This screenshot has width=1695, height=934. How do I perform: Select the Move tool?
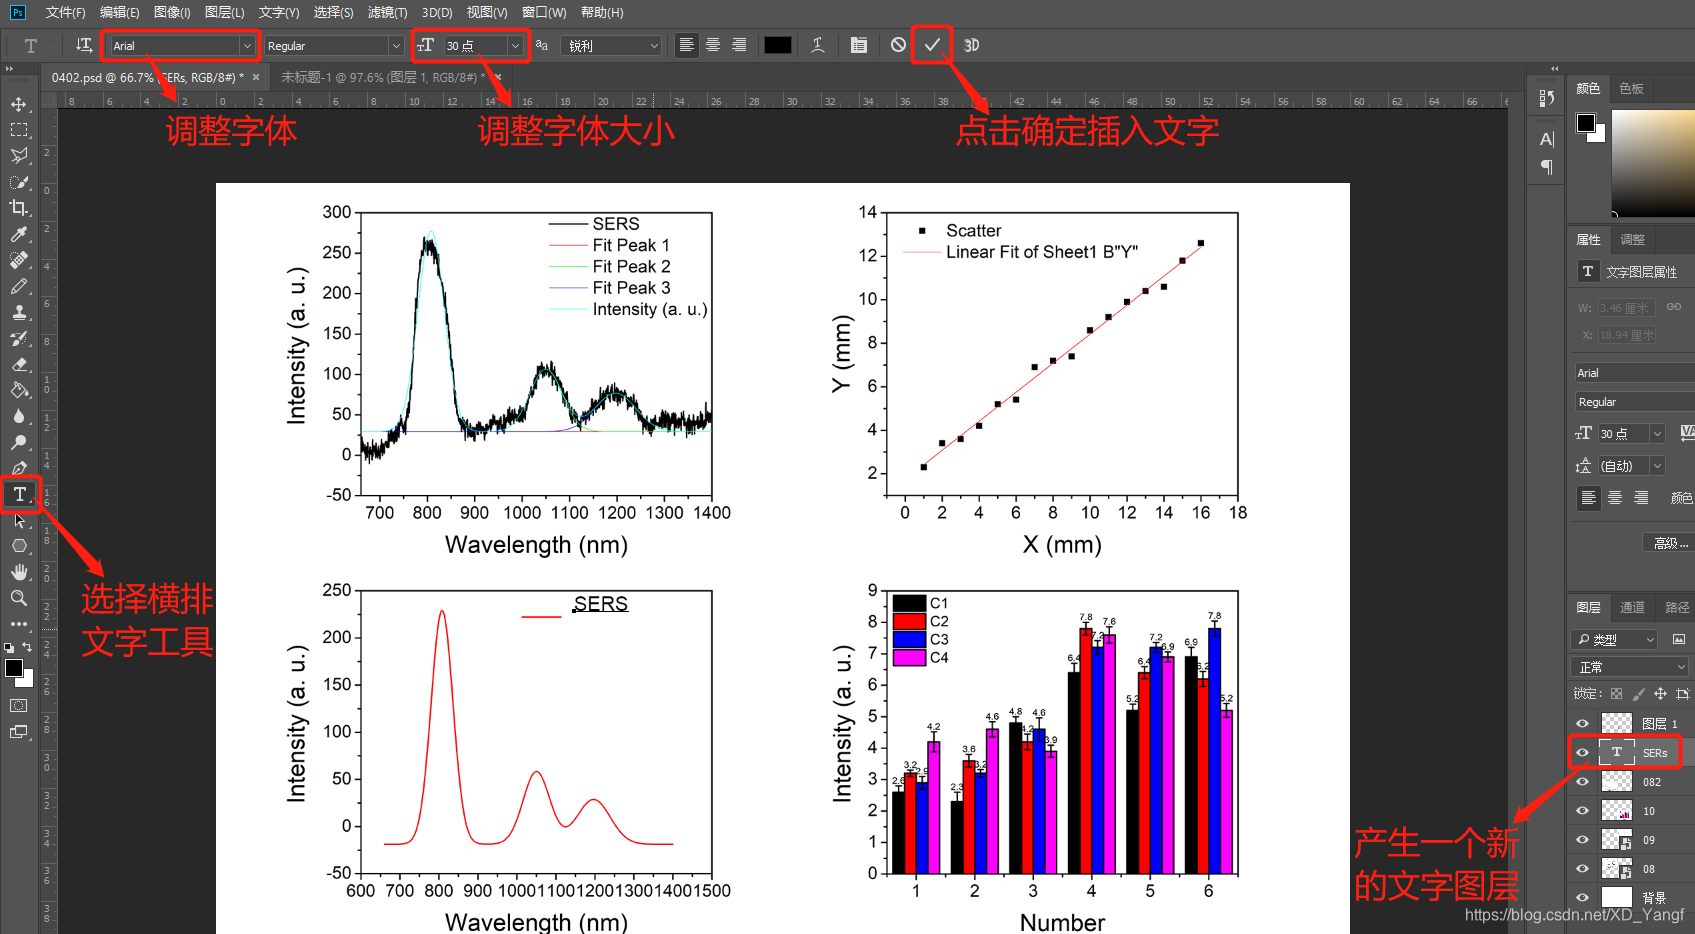coord(19,104)
